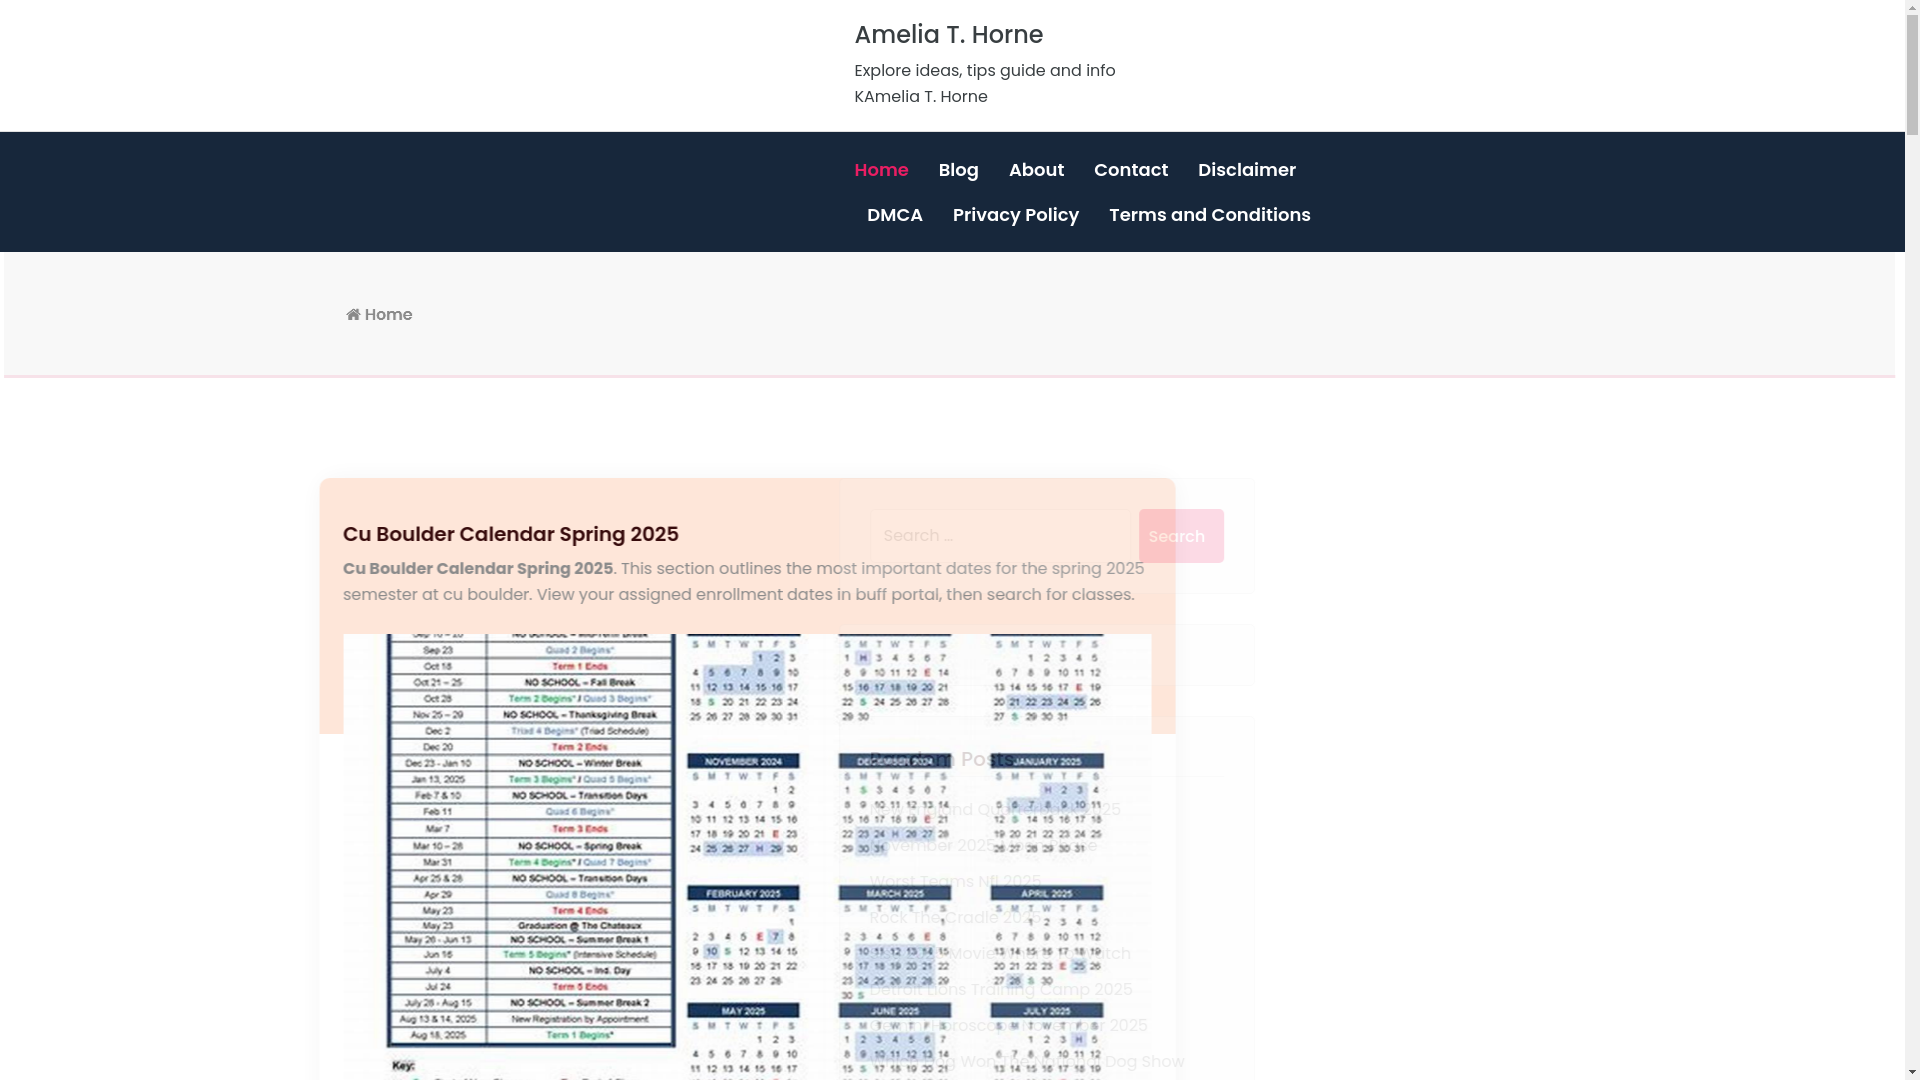Click the Home breadcrumb link

coord(388,315)
